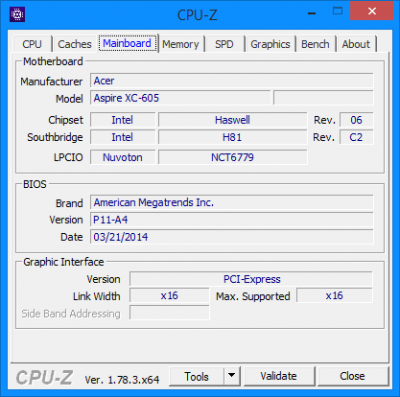Click the BIOS date 03/21/2014
The image size is (400, 397).
point(232,237)
